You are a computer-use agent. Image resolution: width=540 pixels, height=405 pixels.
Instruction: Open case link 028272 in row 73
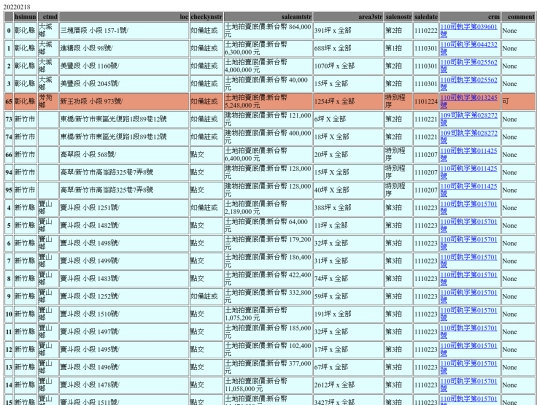pyautogui.click(x=469, y=119)
